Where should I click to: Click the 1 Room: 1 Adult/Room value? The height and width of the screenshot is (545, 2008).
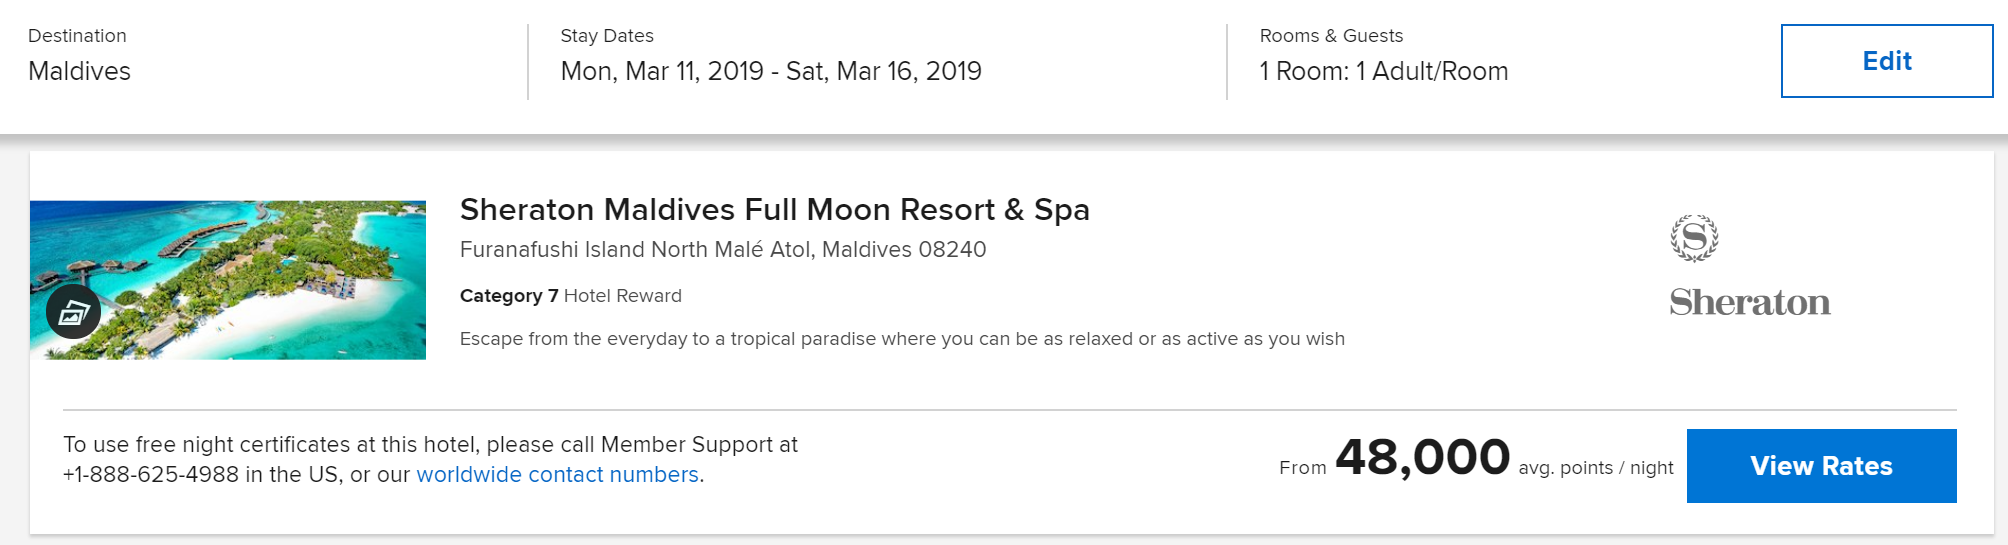click(x=1383, y=71)
